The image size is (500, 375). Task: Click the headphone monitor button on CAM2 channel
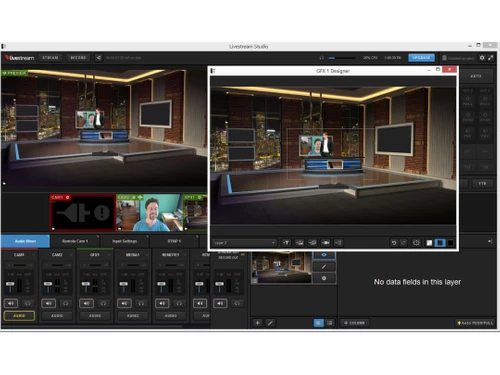pos(66,303)
